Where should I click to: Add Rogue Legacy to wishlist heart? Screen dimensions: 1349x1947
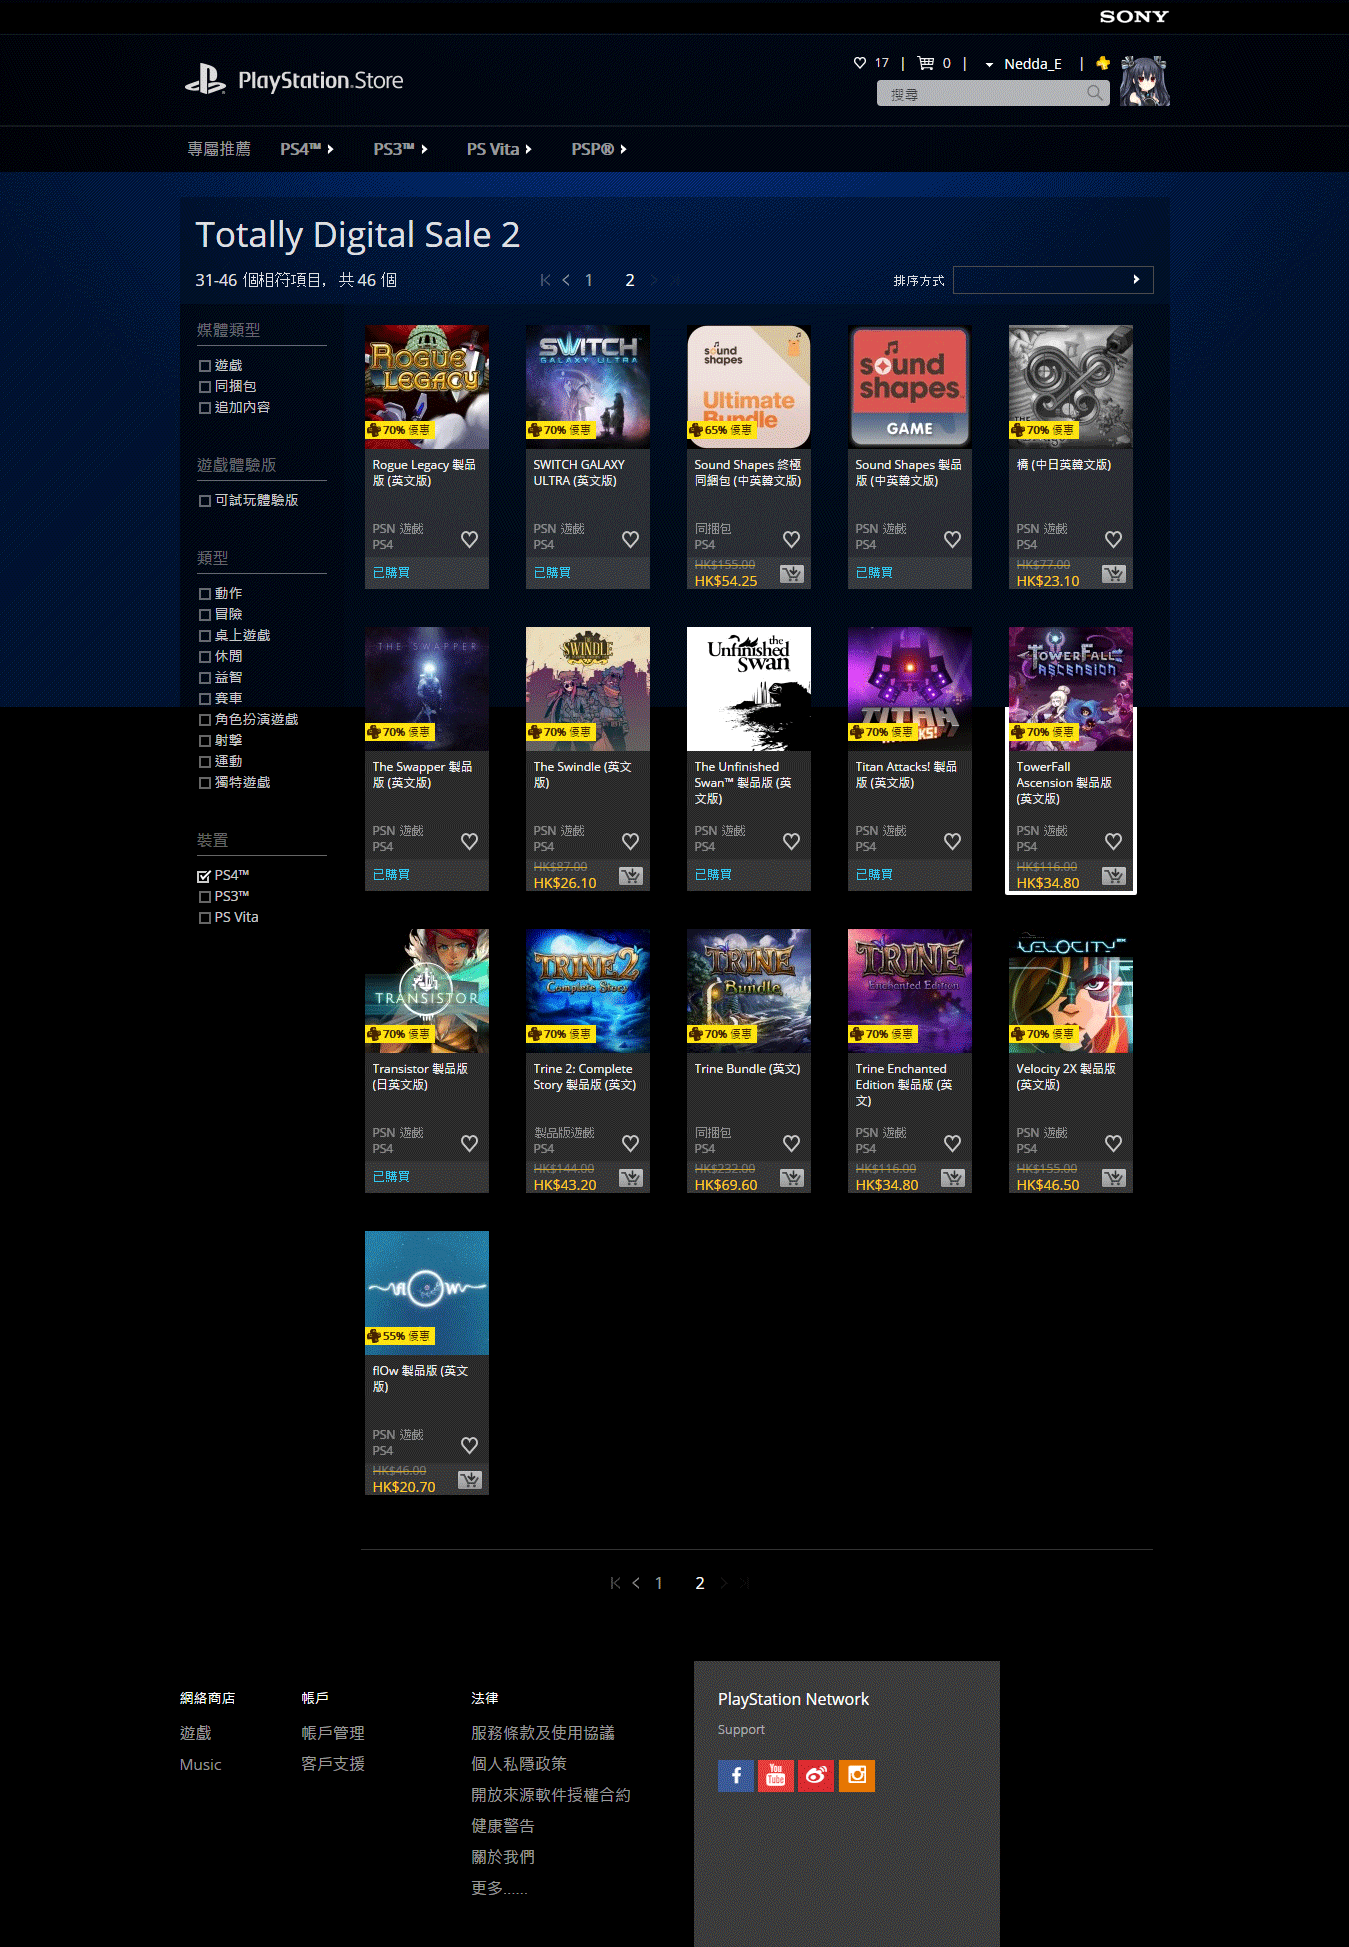(x=469, y=539)
